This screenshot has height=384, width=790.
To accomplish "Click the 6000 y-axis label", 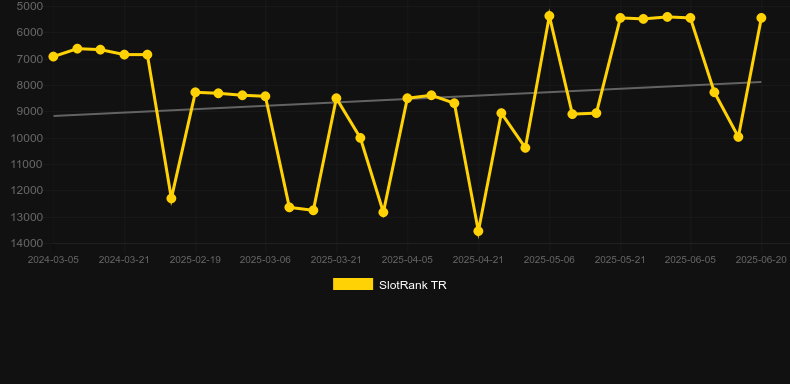I will [30, 32].
